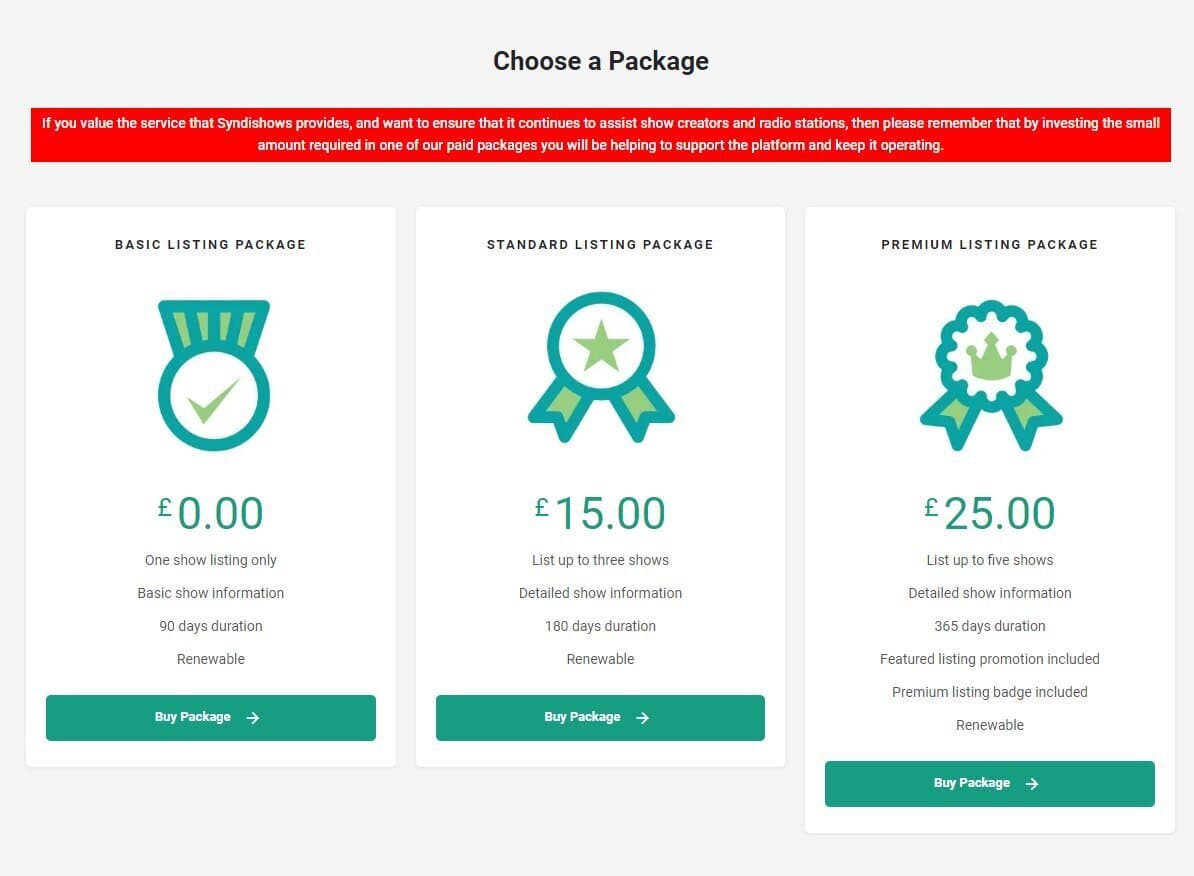Click Buy Package for the Premium Listing Package
Image resolution: width=1194 pixels, height=876 pixels.
tap(989, 783)
